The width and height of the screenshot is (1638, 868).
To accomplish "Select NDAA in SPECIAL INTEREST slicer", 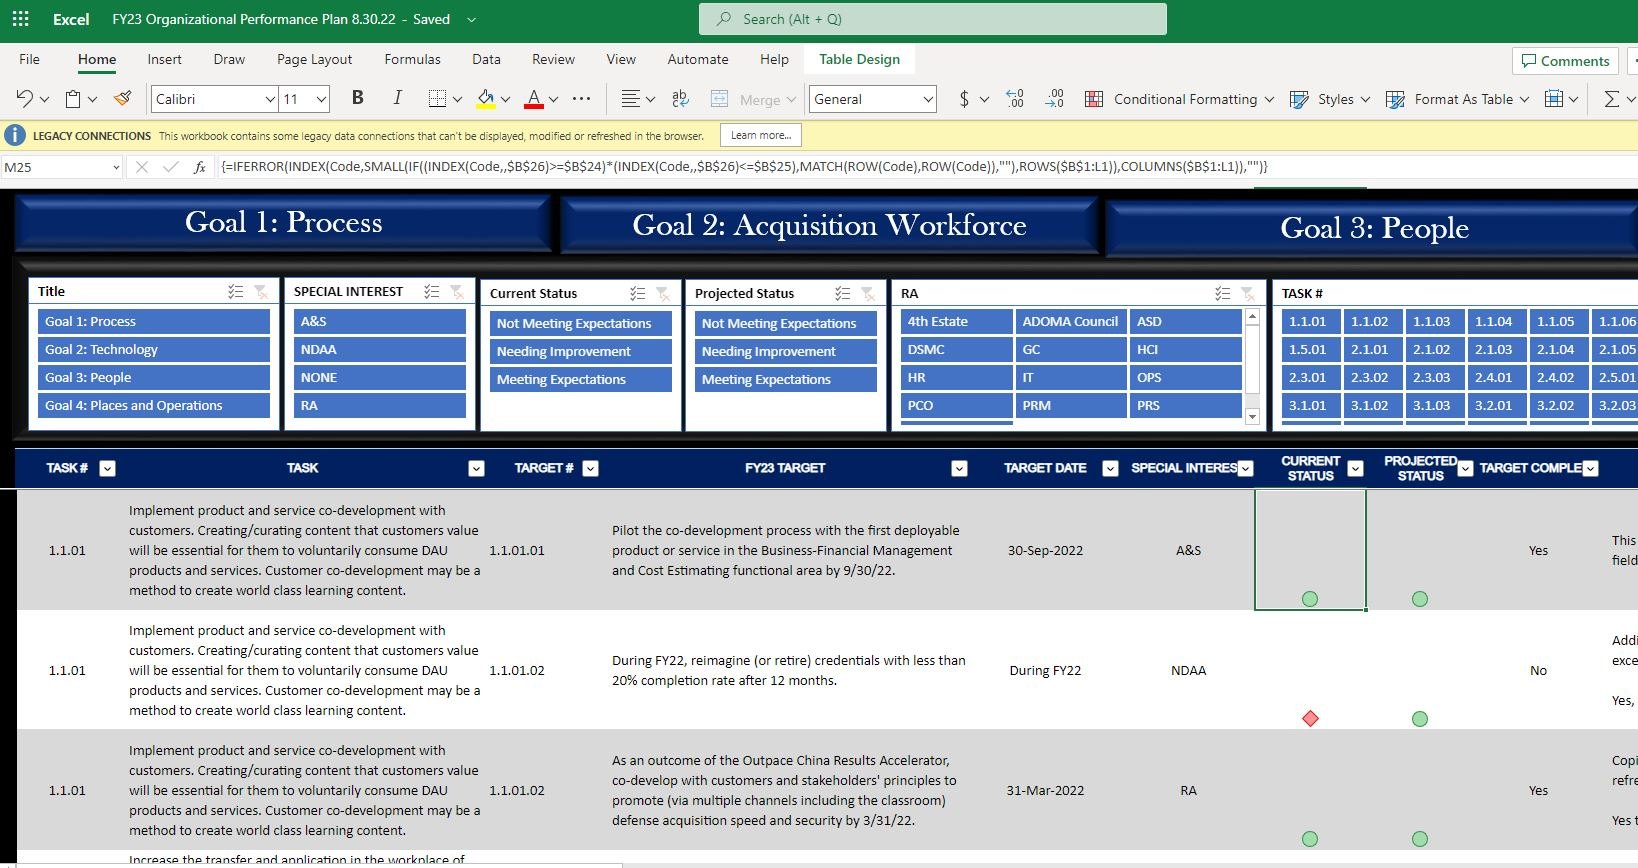I will pyautogui.click(x=380, y=349).
